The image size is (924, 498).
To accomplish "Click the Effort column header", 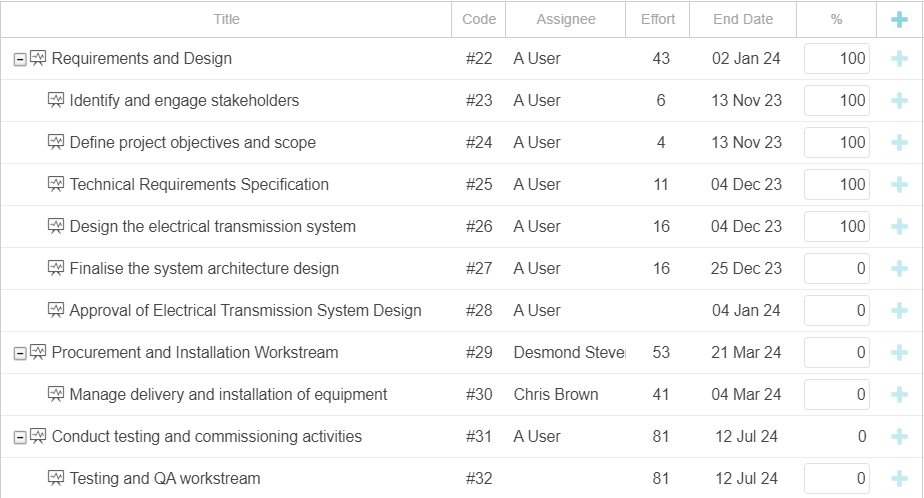I will pos(658,19).
